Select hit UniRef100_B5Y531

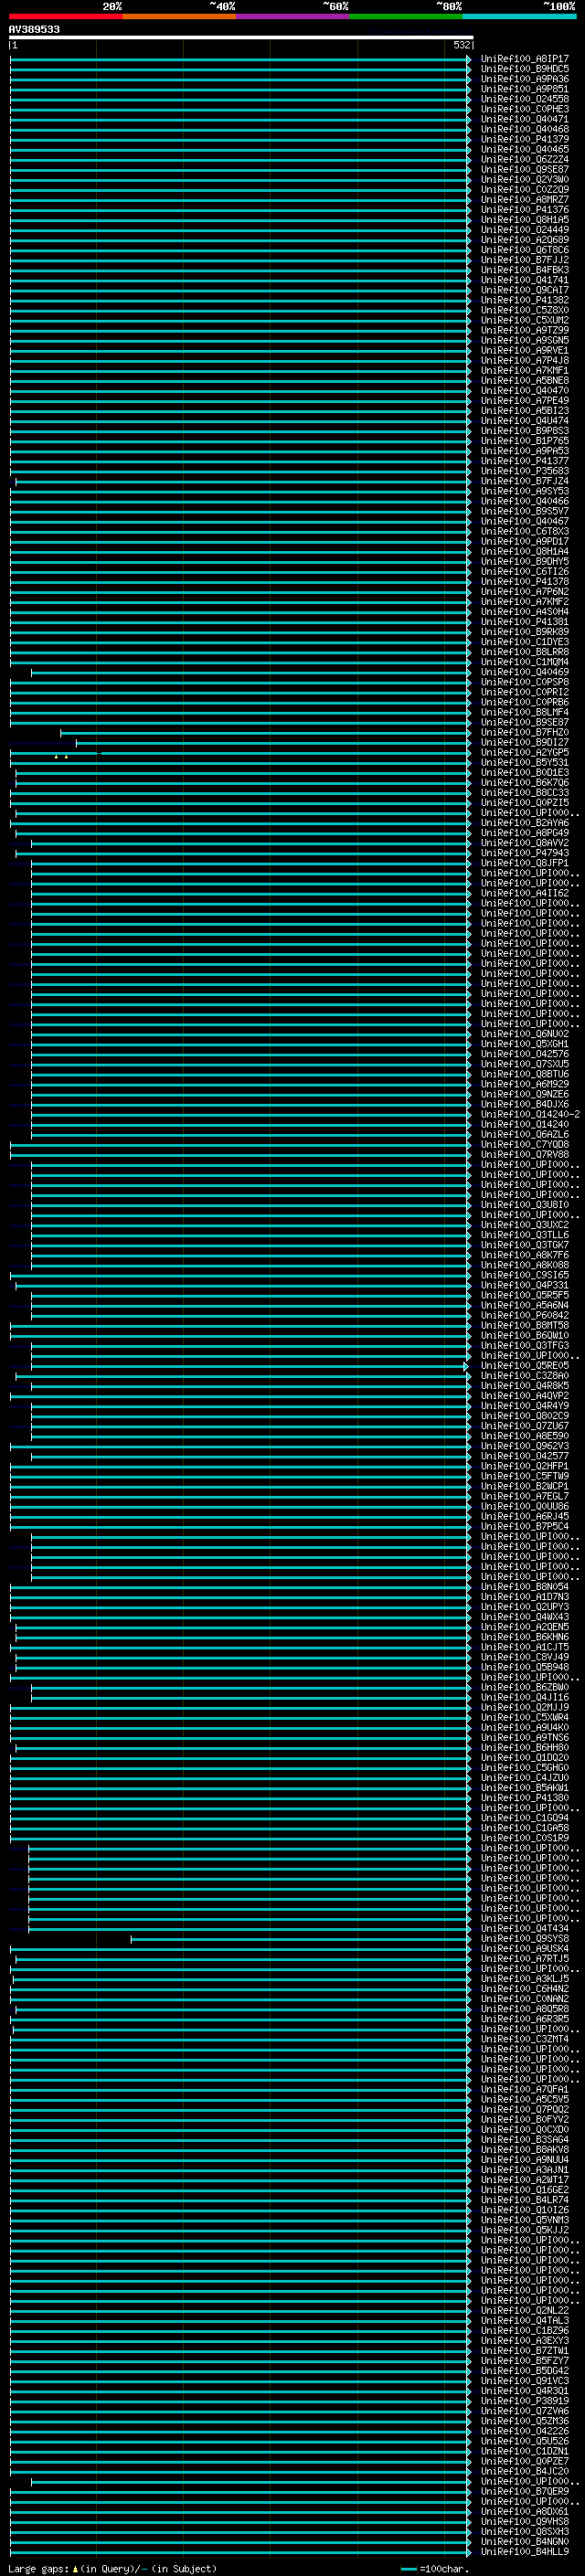pyautogui.click(x=524, y=763)
